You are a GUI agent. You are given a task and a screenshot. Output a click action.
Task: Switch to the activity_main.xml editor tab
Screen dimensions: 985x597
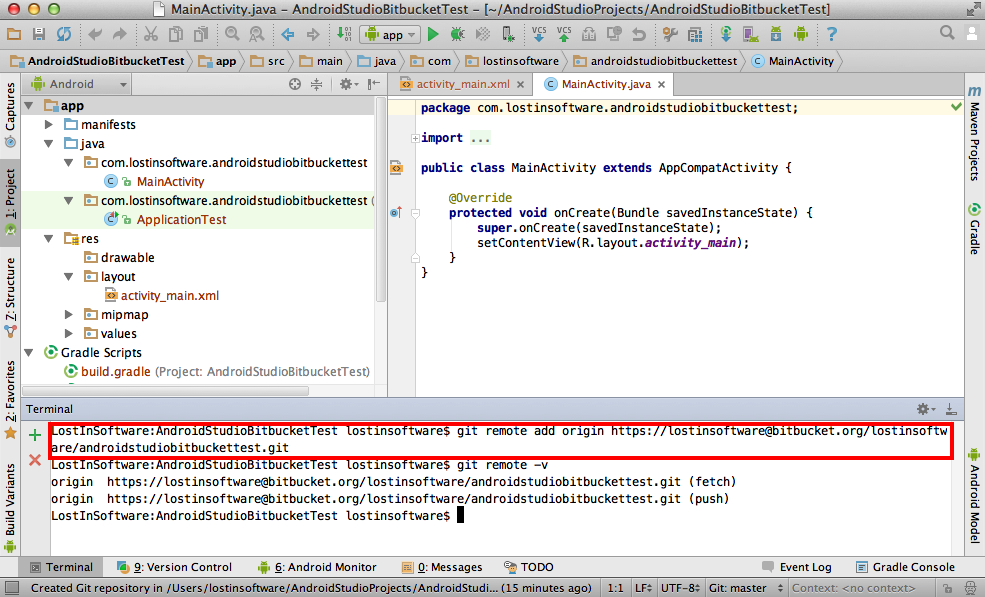click(x=462, y=84)
